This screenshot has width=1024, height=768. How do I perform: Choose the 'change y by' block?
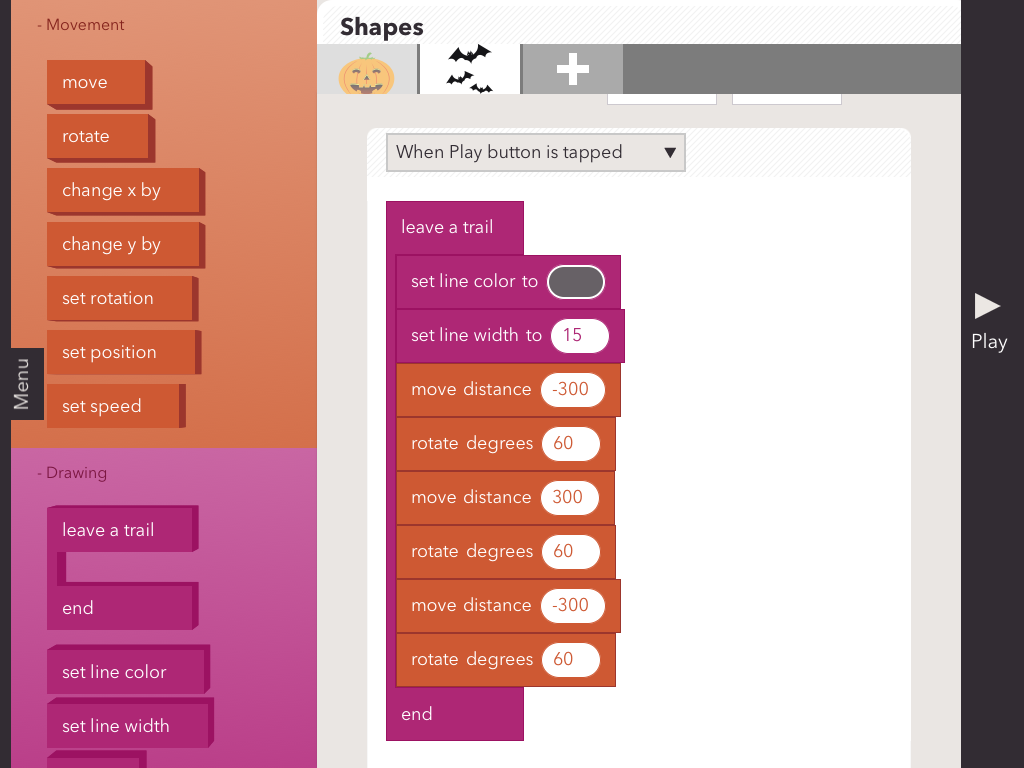122,245
